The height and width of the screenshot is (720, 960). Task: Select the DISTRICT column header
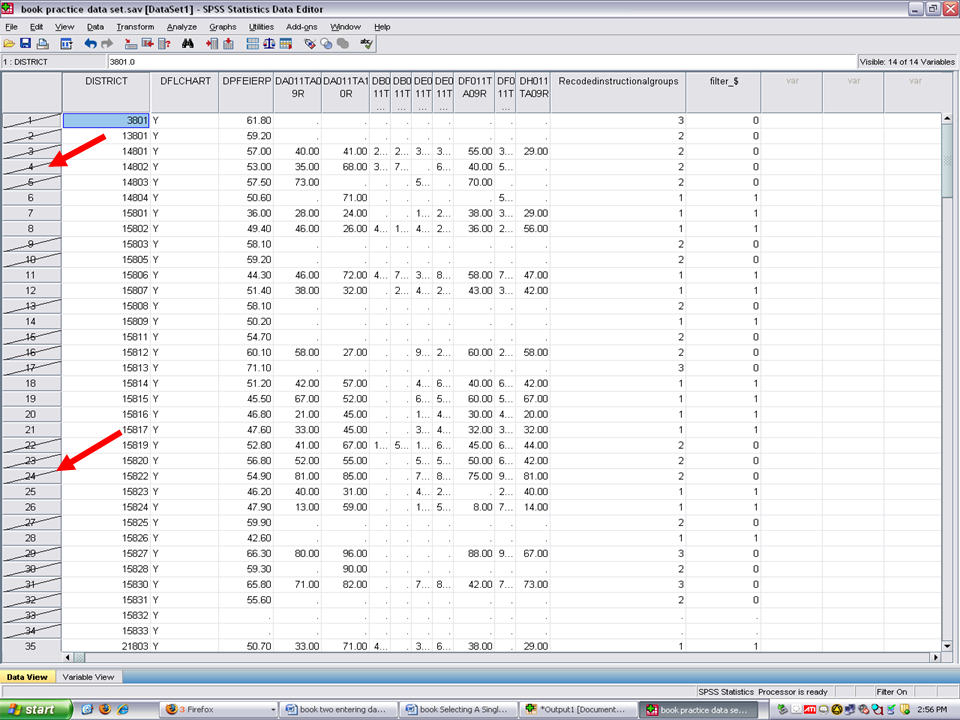[x=106, y=81]
